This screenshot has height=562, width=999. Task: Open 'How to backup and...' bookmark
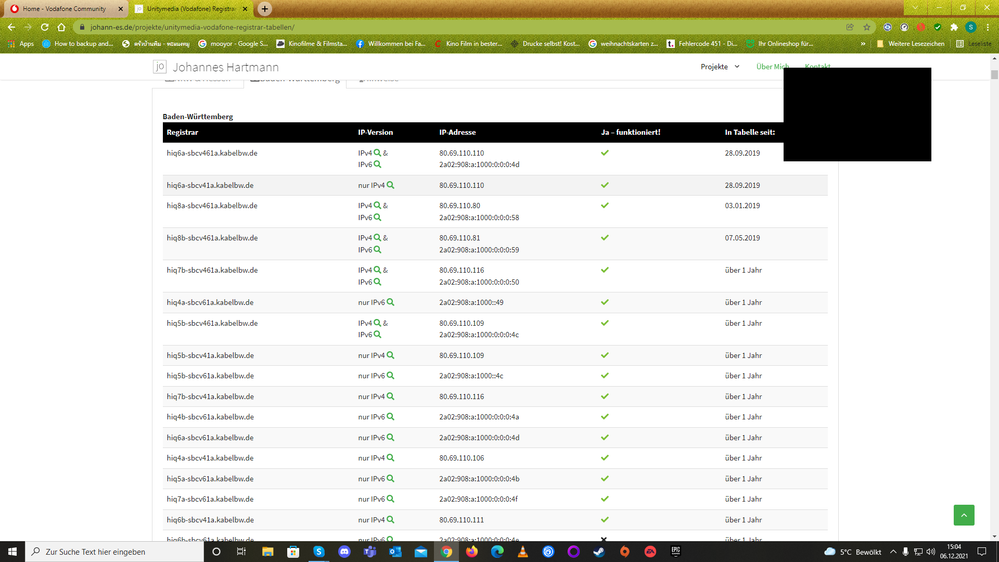coord(77,44)
